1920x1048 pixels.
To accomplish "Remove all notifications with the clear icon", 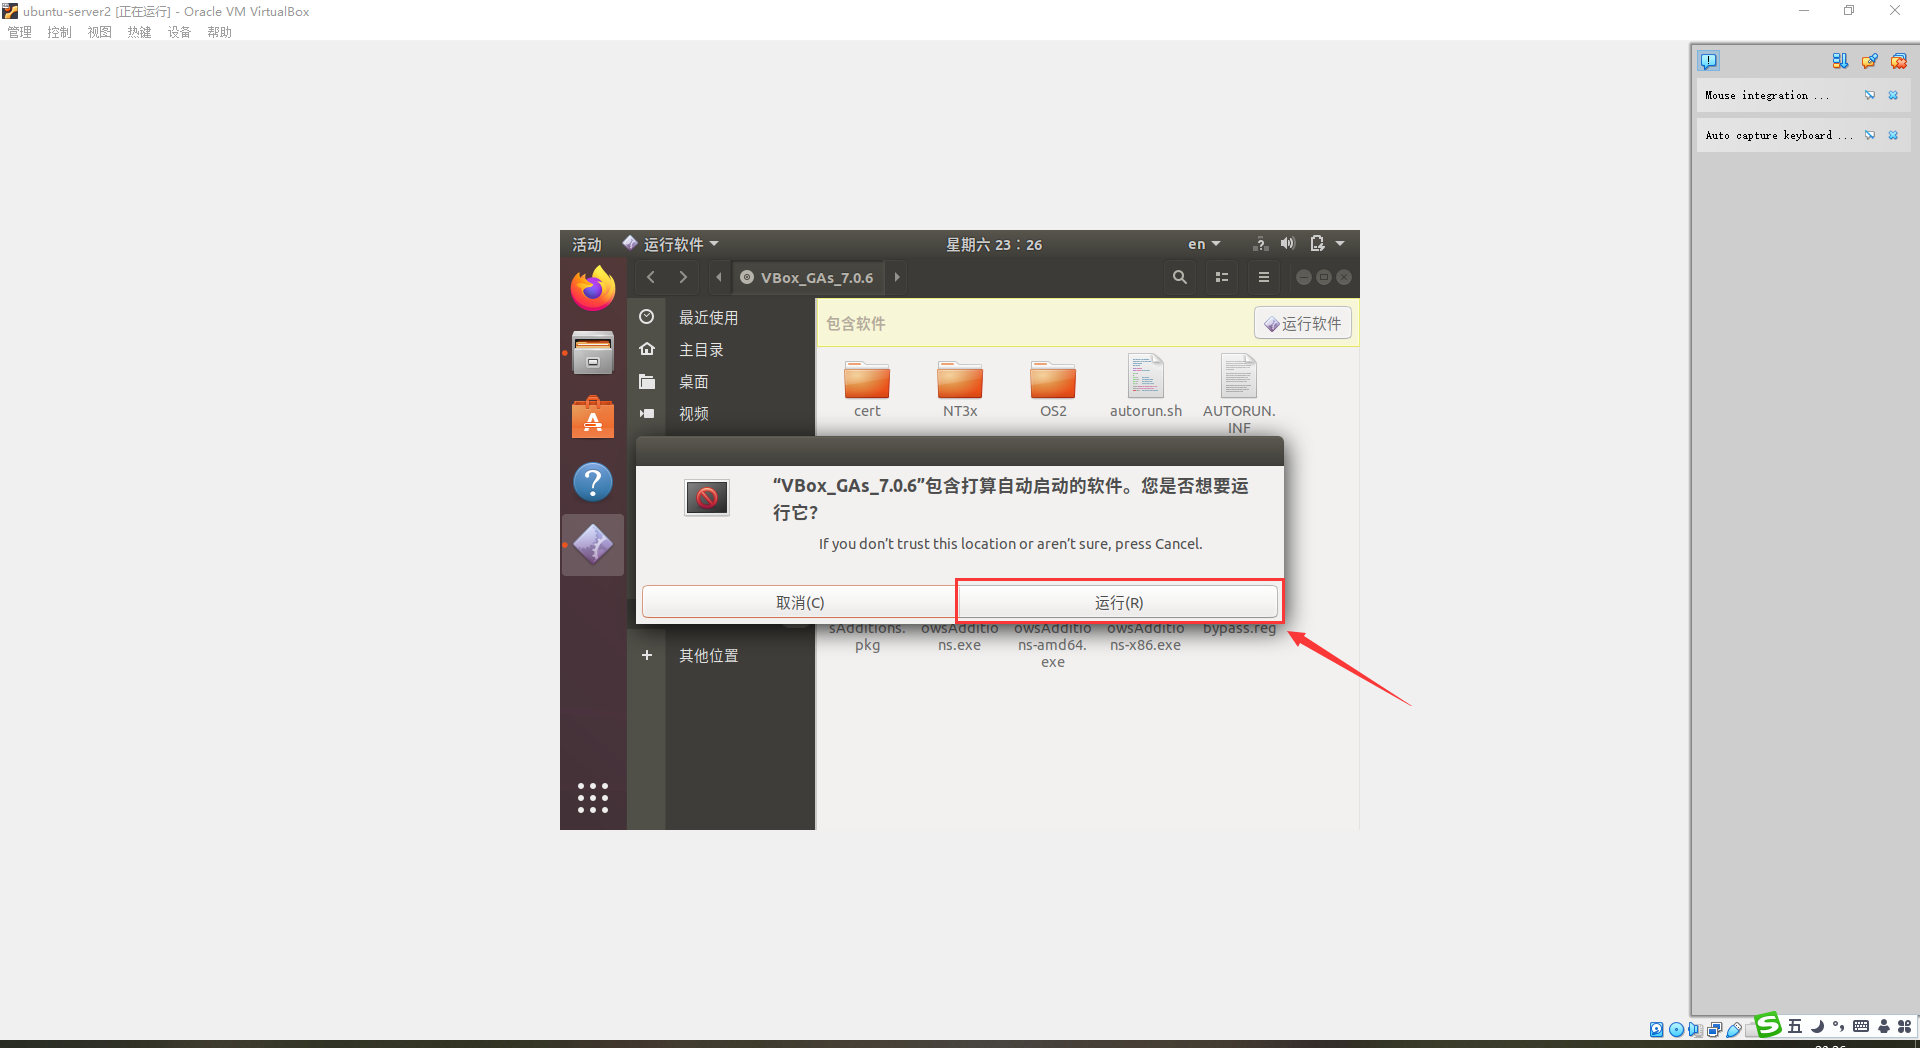I will coord(1898,61).
